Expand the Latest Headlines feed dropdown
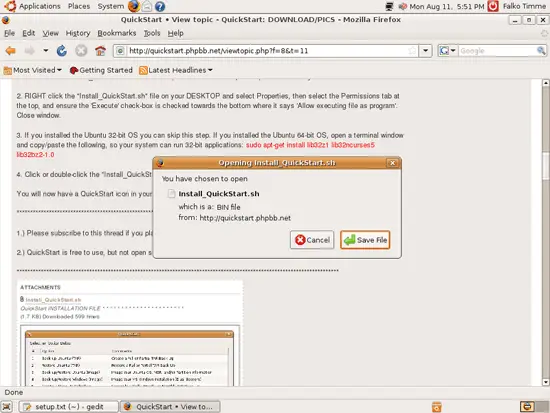The height and width of the screenshot is (413, 550). click(176, 70)
